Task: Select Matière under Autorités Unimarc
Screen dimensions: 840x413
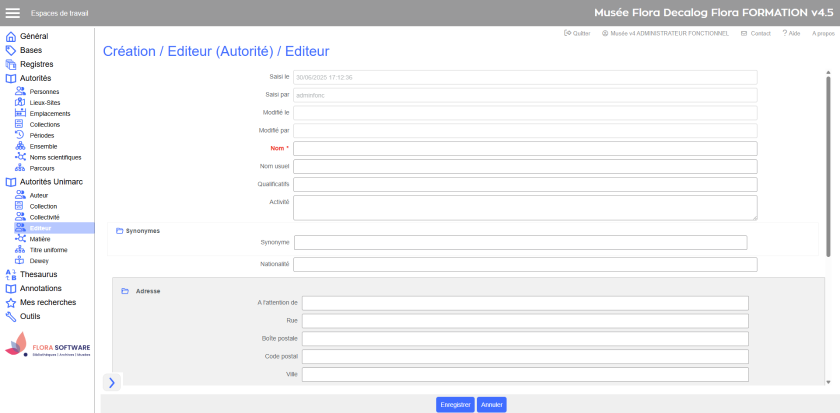Action: 40,239
